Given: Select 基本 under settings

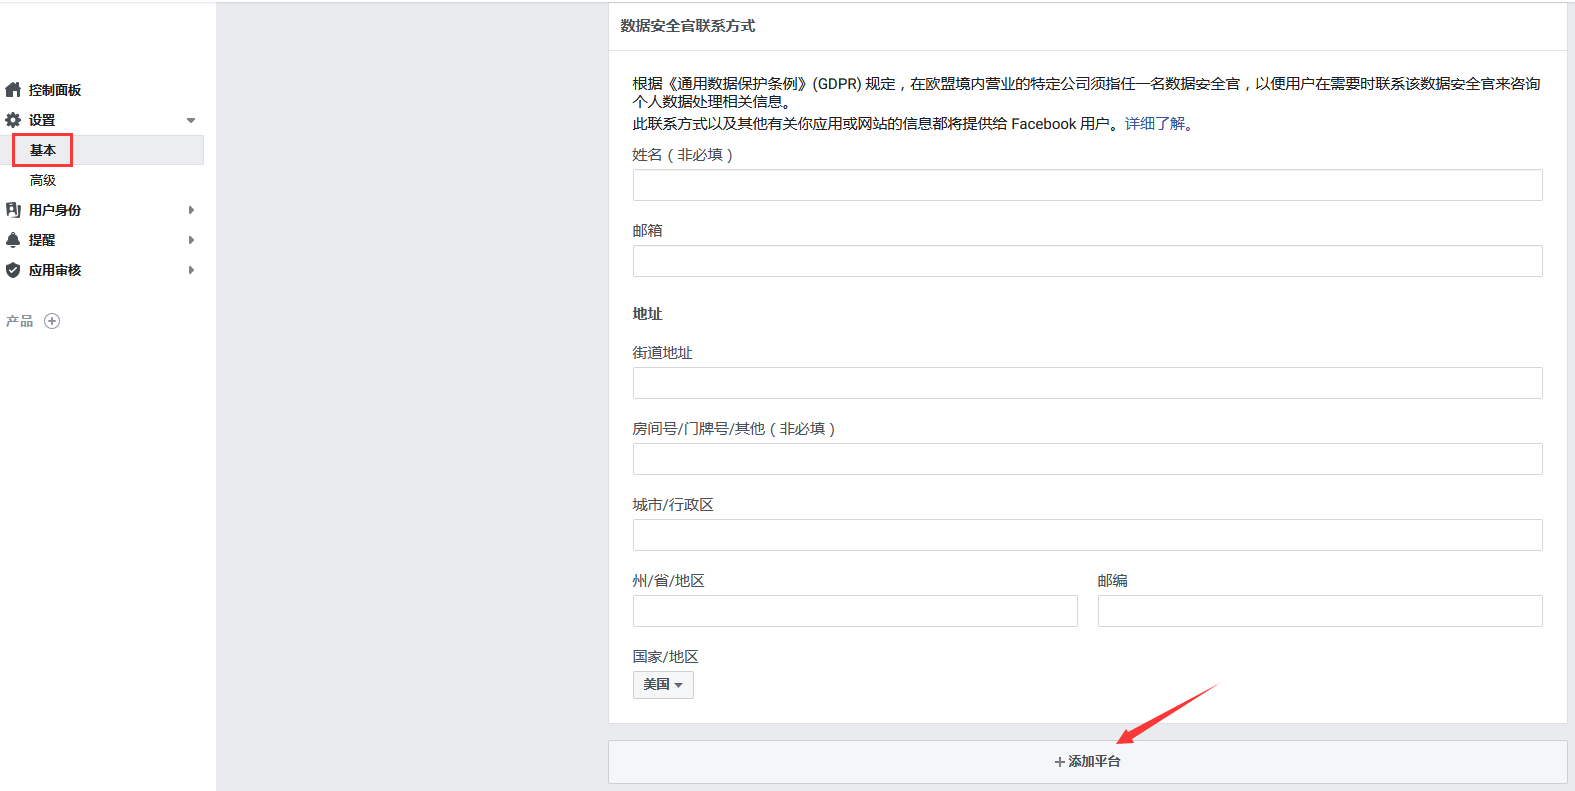Looking at the screenshot, I should pos(43,150).
